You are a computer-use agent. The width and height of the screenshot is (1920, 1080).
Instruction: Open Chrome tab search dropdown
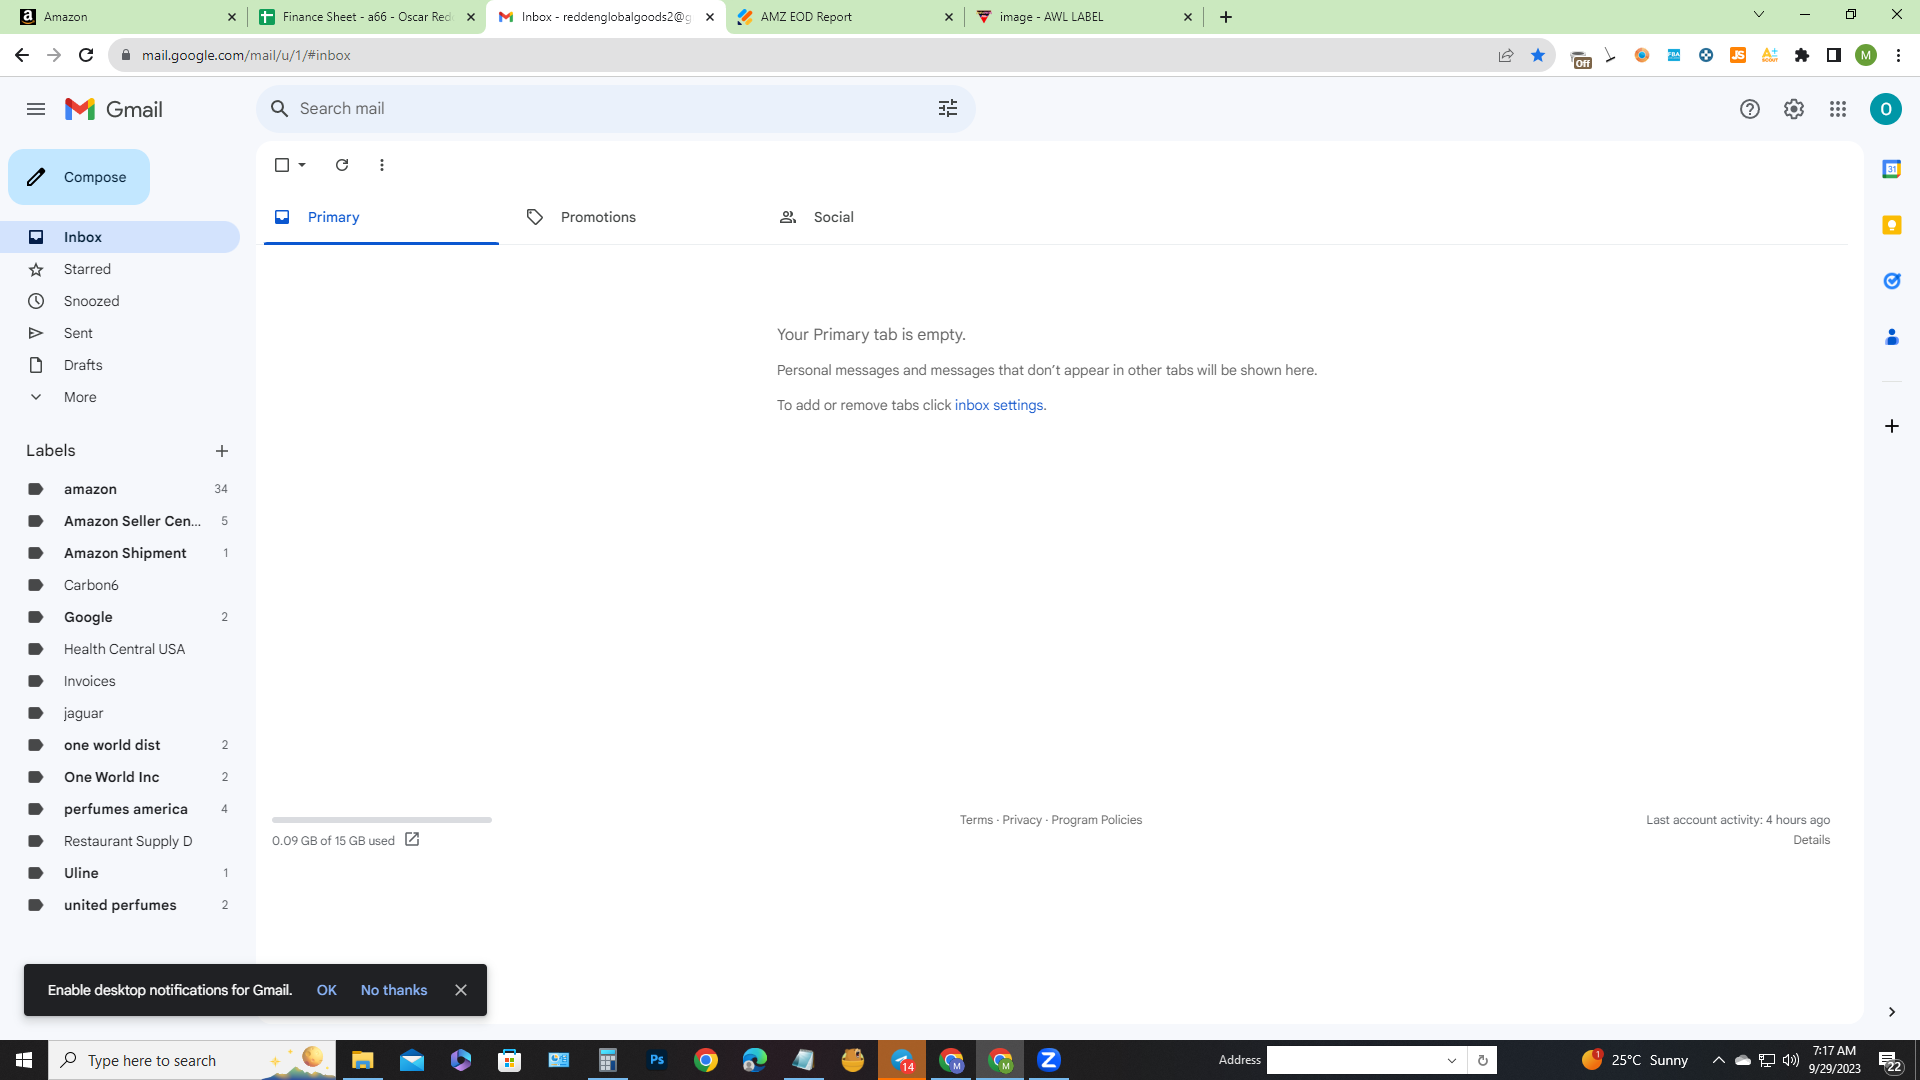pos(1759,15)
